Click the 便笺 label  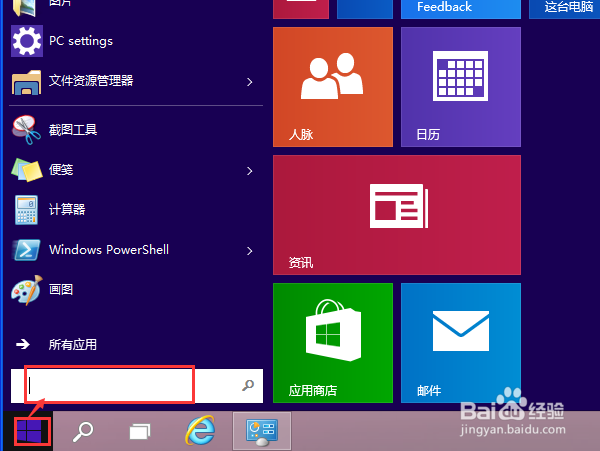tap(61, 169)
